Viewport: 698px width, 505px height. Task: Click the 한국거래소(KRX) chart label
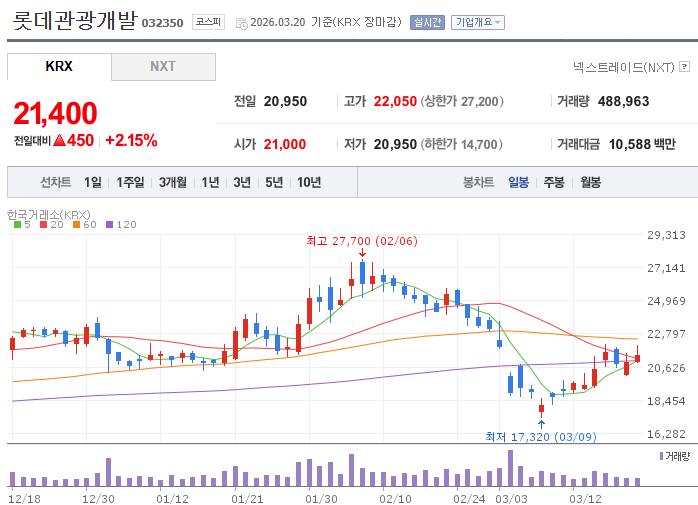[49, 215]
